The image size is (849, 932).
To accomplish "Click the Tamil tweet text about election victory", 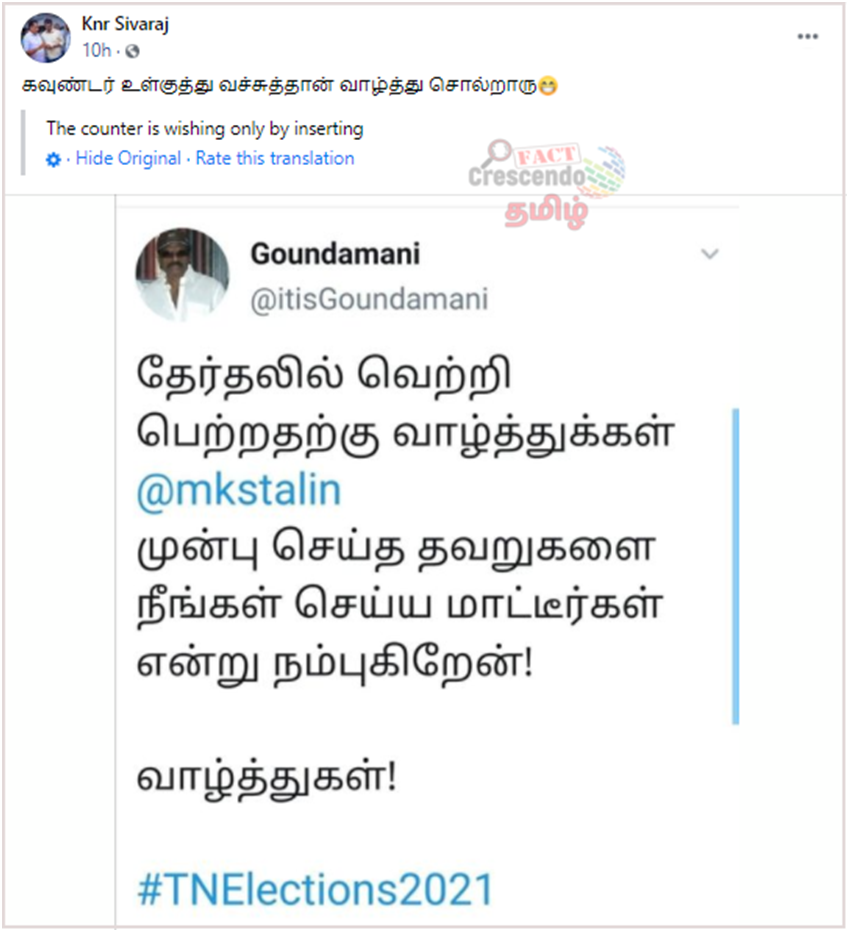I will point(405,404).
